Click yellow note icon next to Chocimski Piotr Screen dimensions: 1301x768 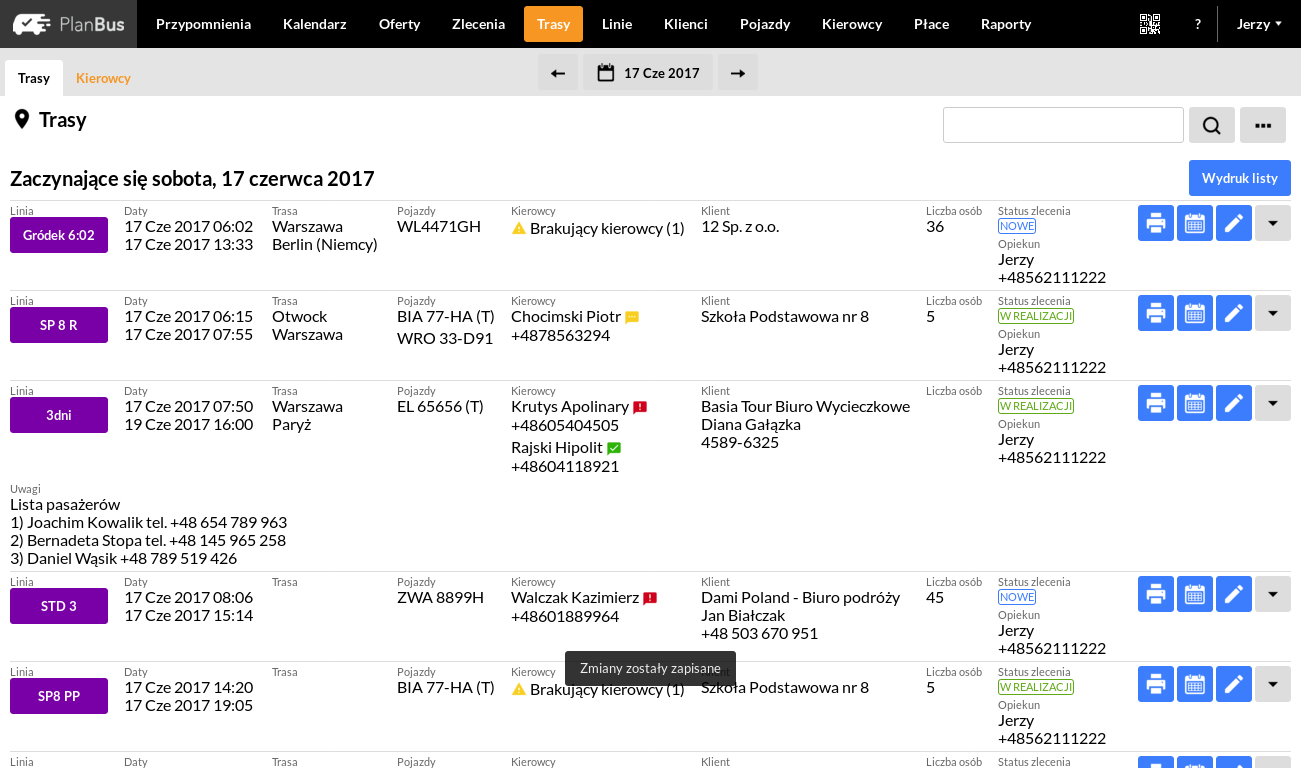click(632, 317)
